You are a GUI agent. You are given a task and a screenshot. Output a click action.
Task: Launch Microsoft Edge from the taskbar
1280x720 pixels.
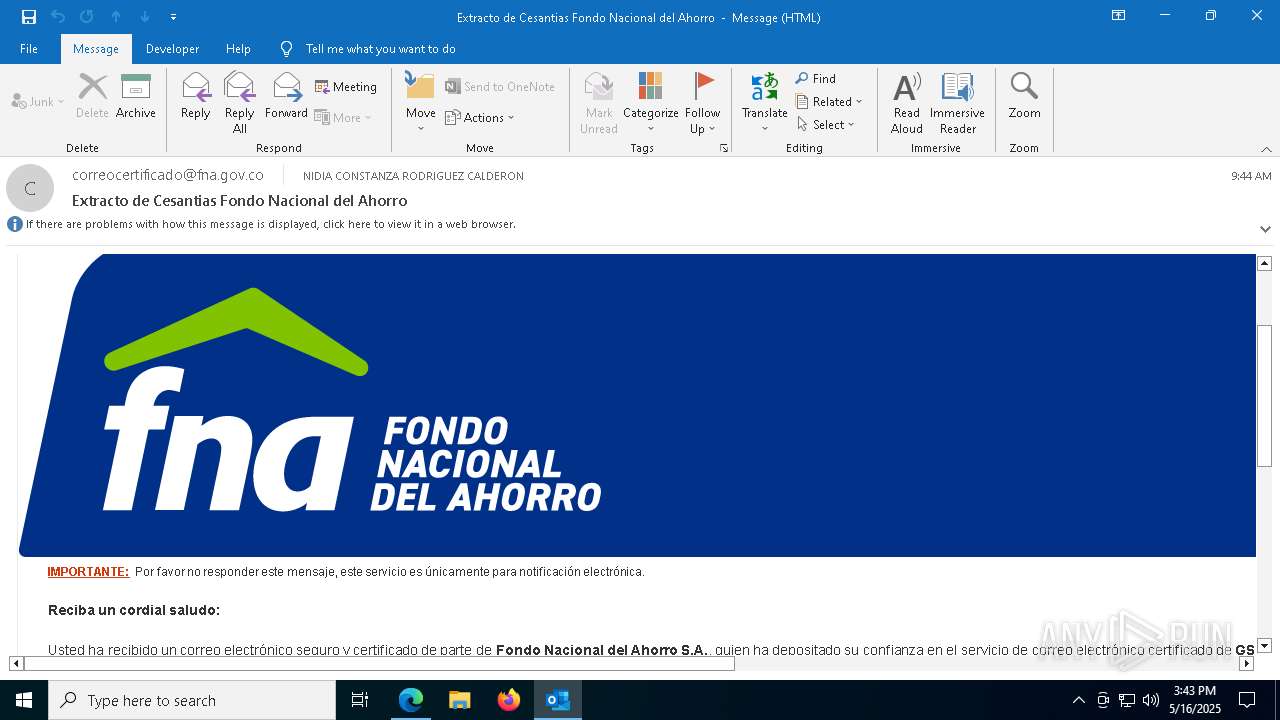click(x=411, y=700)
